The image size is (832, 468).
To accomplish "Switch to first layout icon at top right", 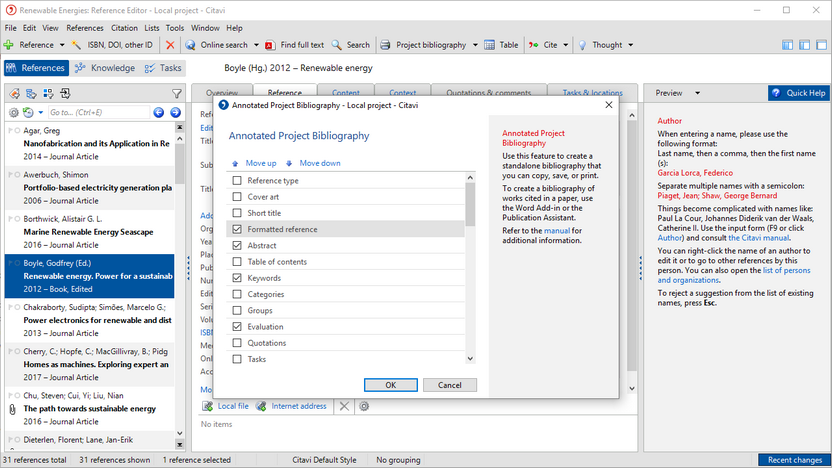I will [787, 45].
